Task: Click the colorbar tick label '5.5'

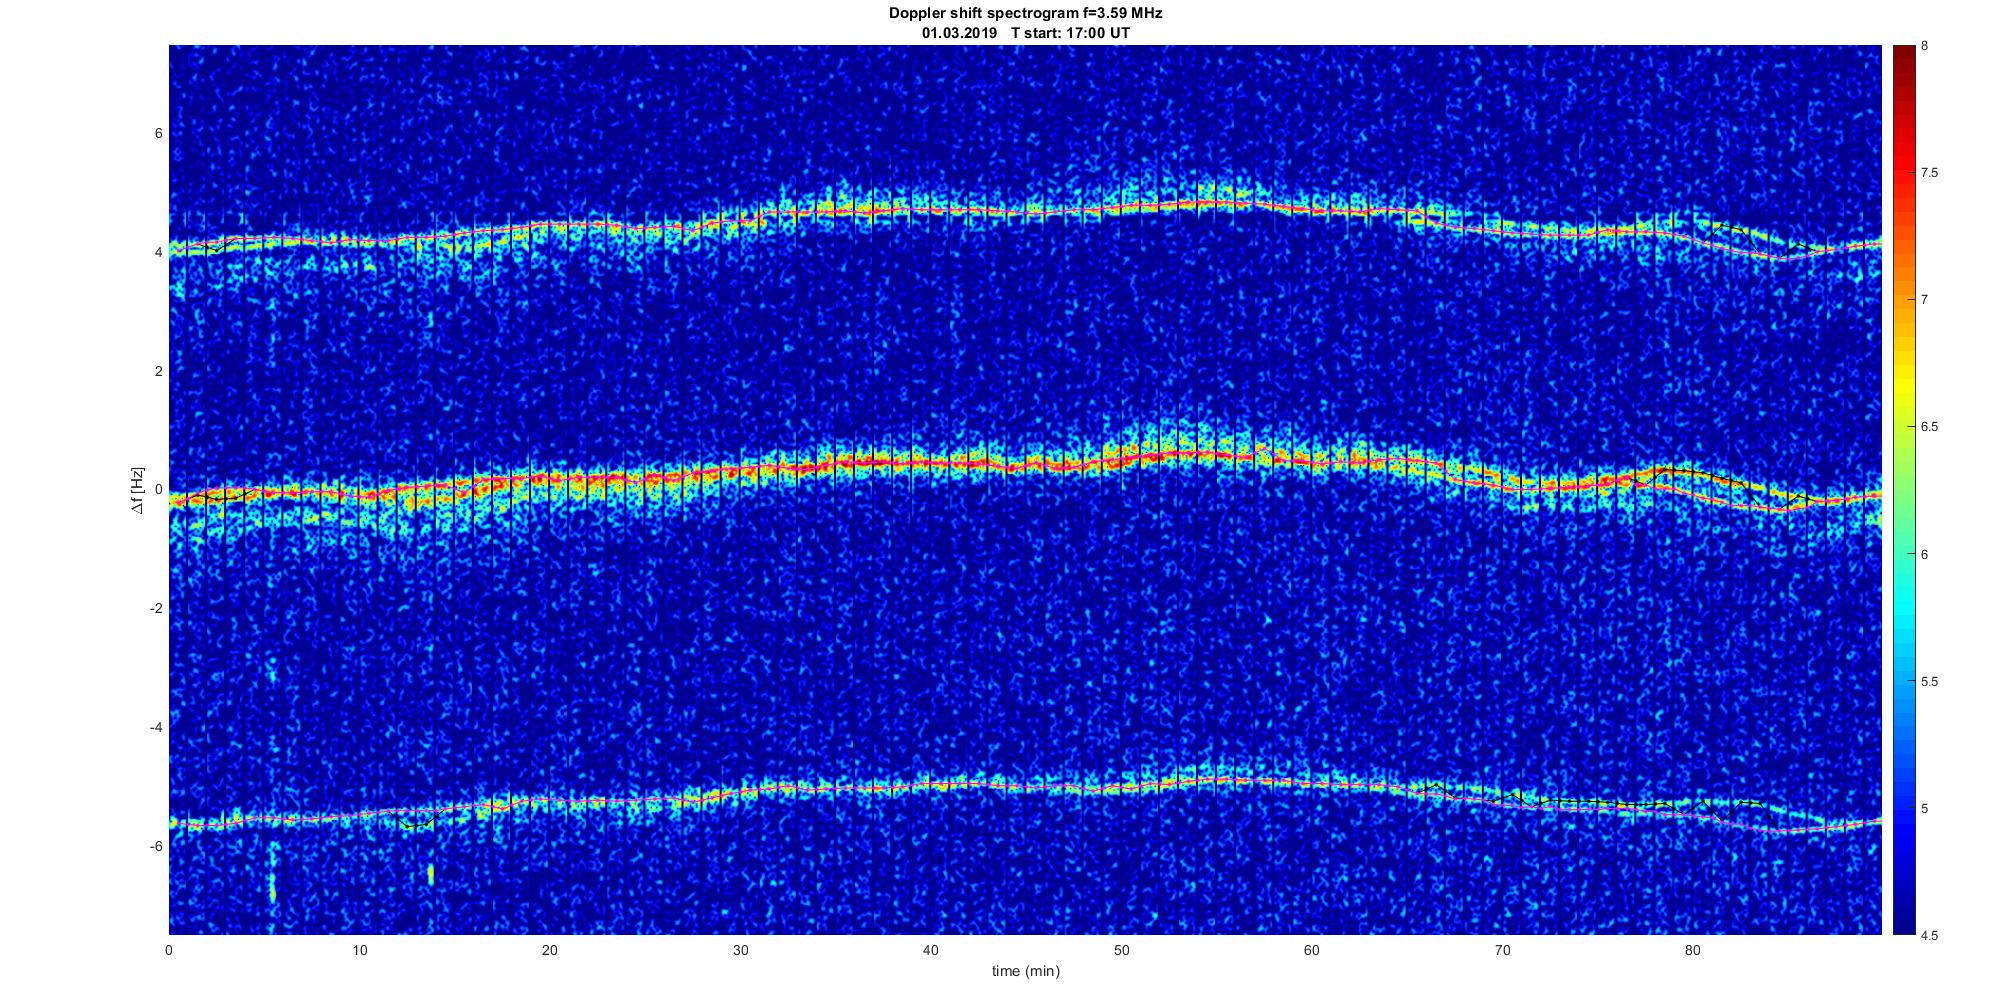Action: coord(1930,682)
